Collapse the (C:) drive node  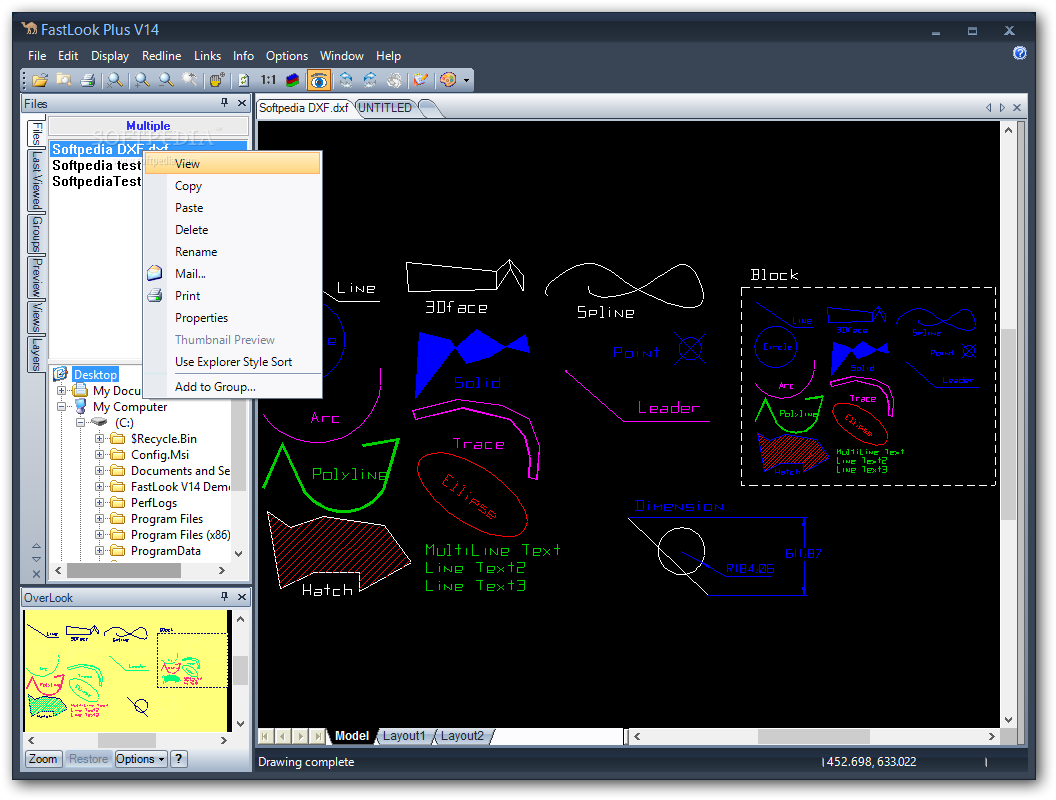pos(80,423)
